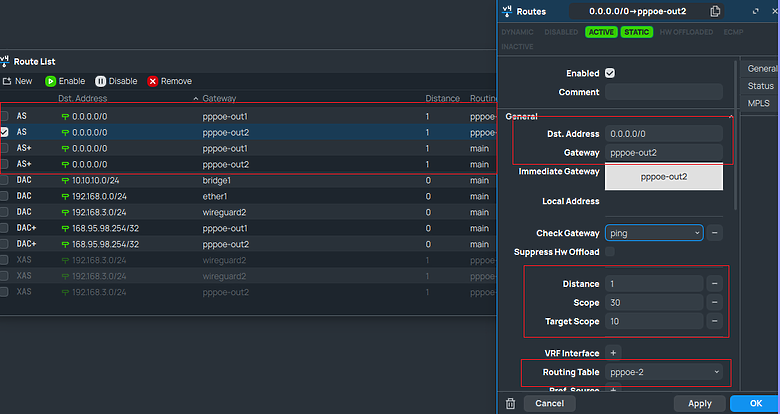Click the minus button next to Scope
Image resolution: width=780 pixels, height=414 pixels.
pos(714,303)
